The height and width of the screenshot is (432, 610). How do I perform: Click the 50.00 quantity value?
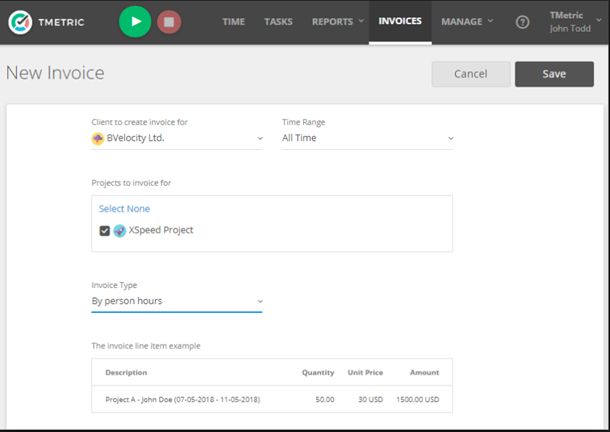[x=325, y=399]
